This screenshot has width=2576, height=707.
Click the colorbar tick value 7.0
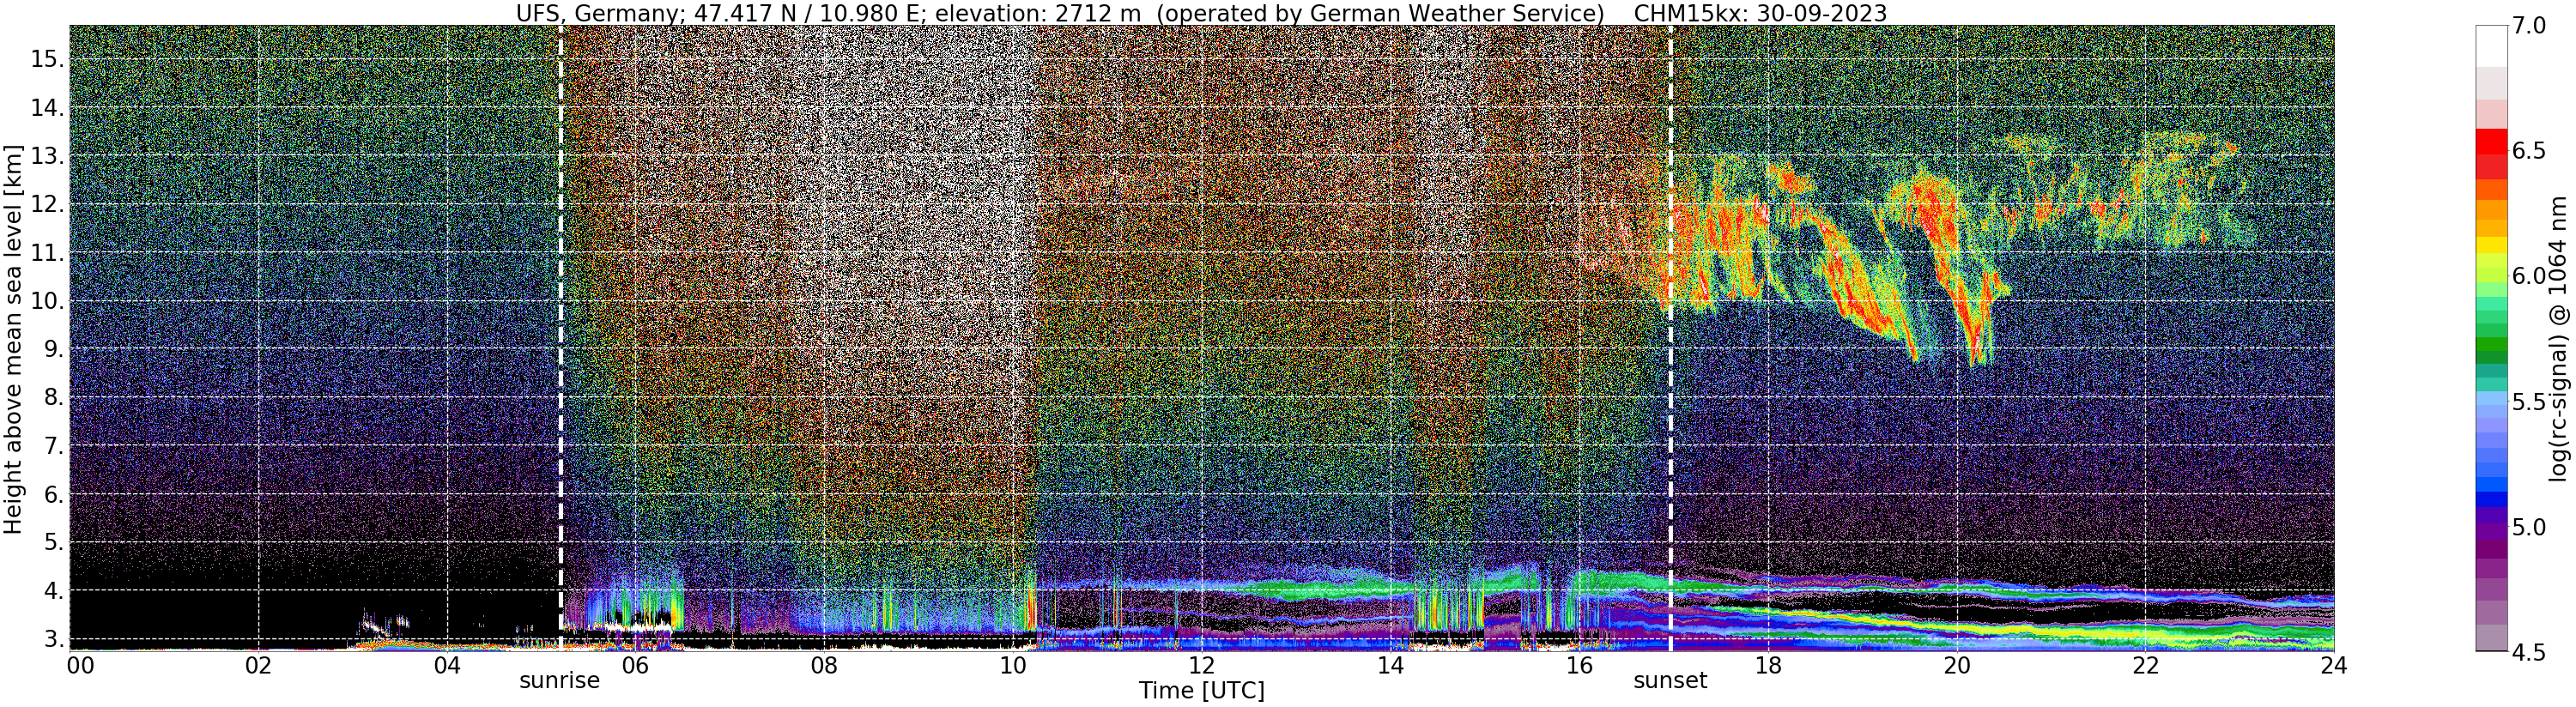(2529, 26)
